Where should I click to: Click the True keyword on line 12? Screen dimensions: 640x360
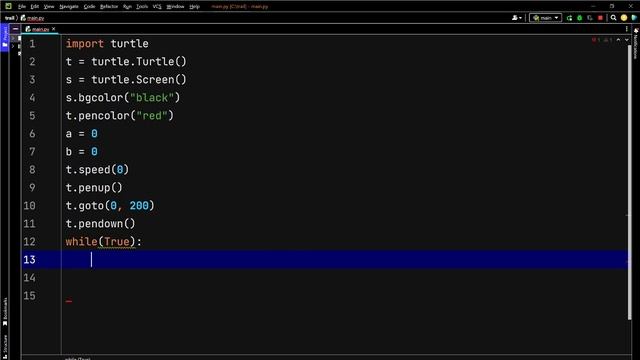point(117,242)
